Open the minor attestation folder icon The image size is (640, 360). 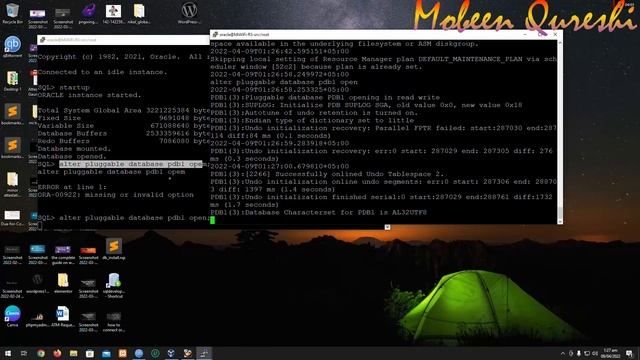[12, 184]
